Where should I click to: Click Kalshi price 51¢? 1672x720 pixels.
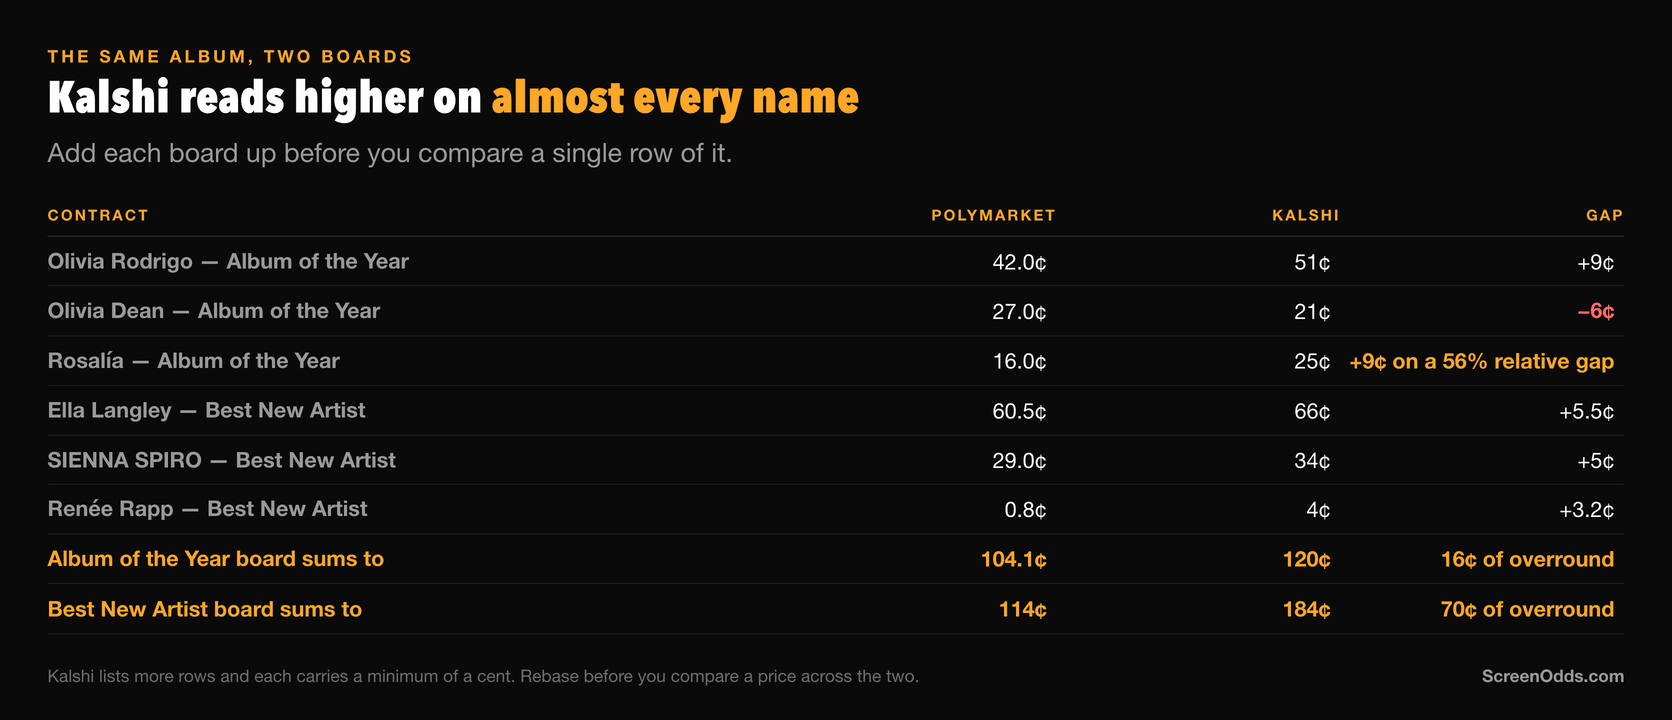click(1312, 262)
